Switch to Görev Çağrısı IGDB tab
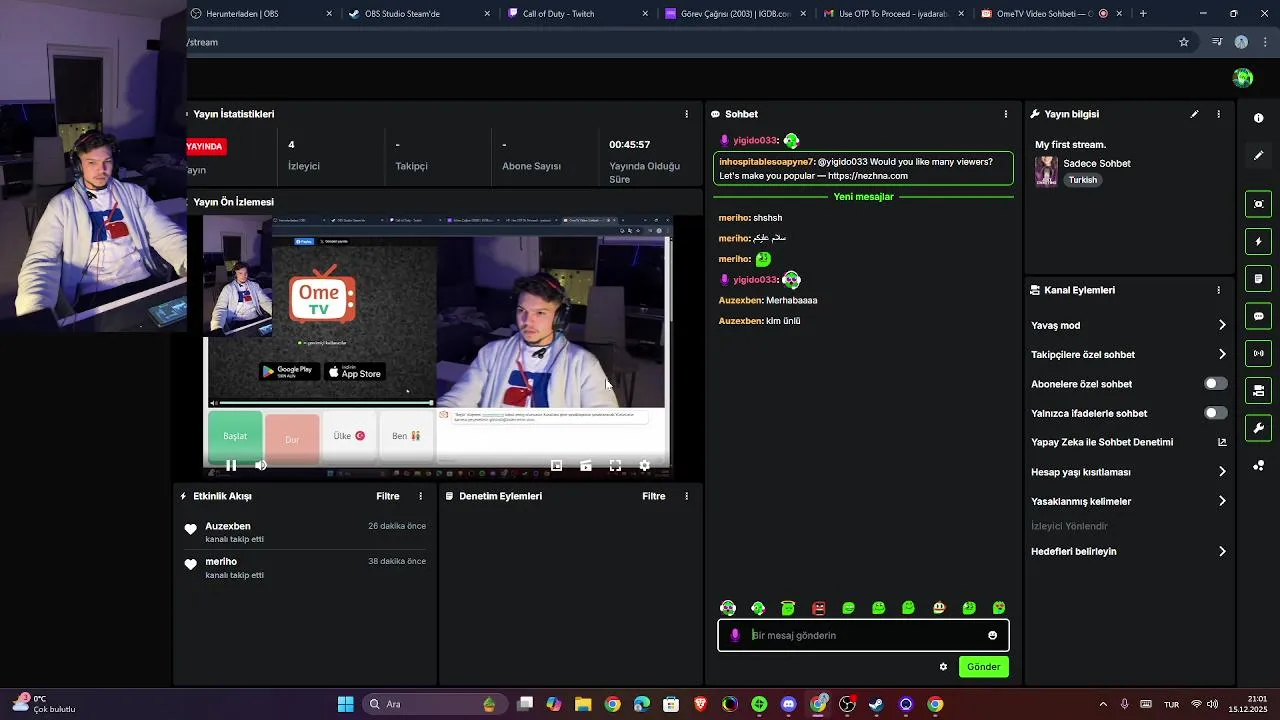Viewport: 1280px width, 720px height. pos(735,14)
